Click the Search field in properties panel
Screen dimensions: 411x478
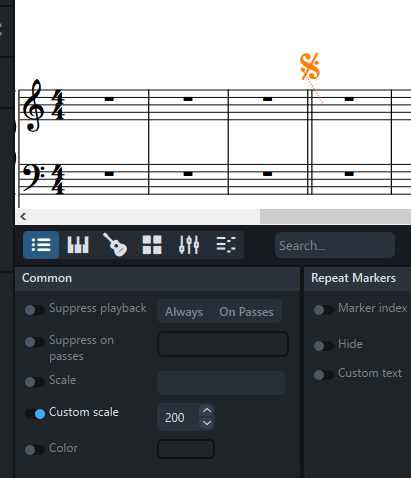pos(335,245)
